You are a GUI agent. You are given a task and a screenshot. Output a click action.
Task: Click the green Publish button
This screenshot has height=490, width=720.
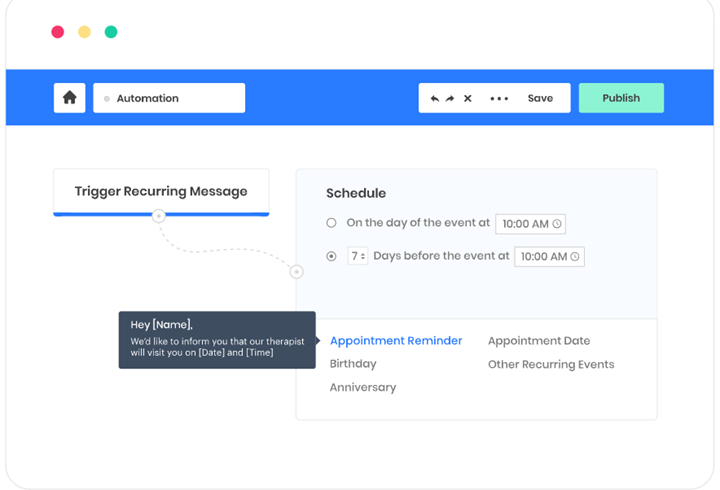point(621,98)
